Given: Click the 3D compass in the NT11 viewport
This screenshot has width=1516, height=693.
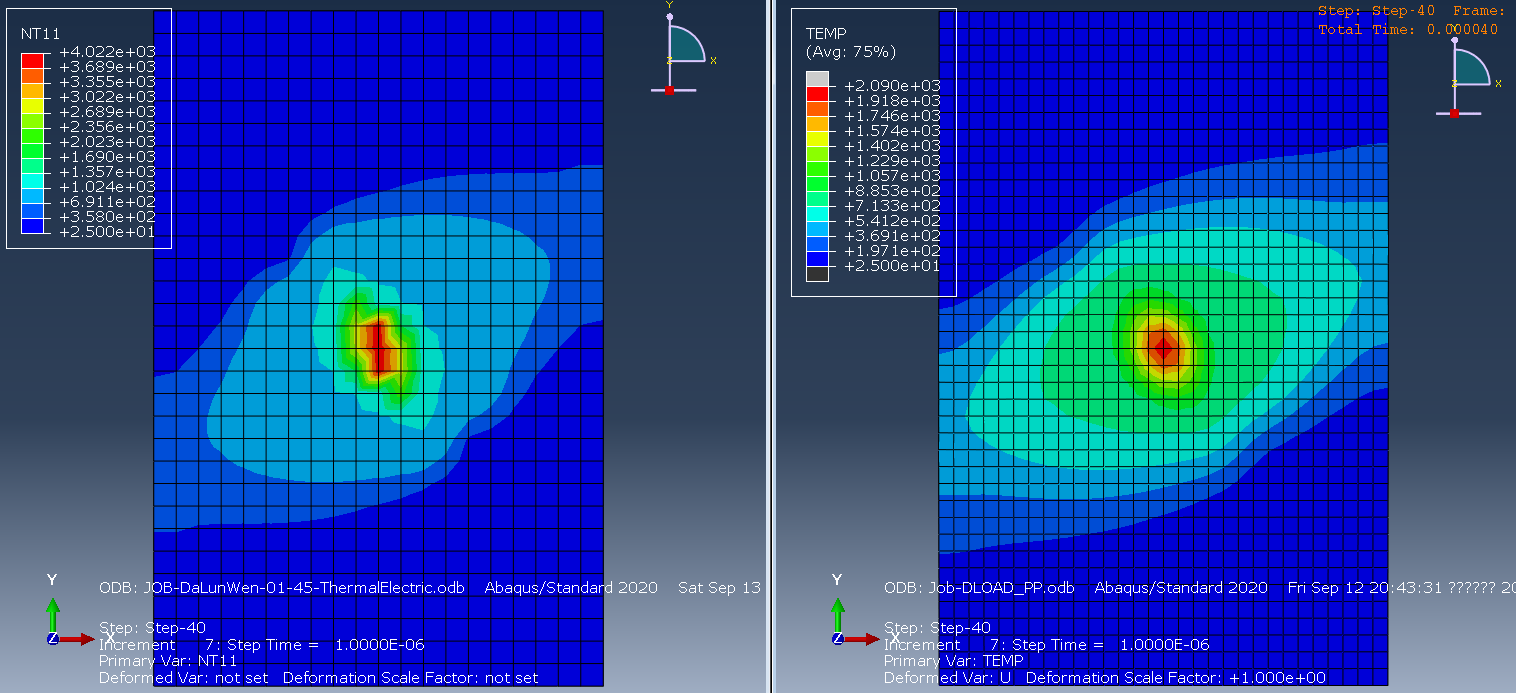Looking at the screenshot, I should click(684, 50).
